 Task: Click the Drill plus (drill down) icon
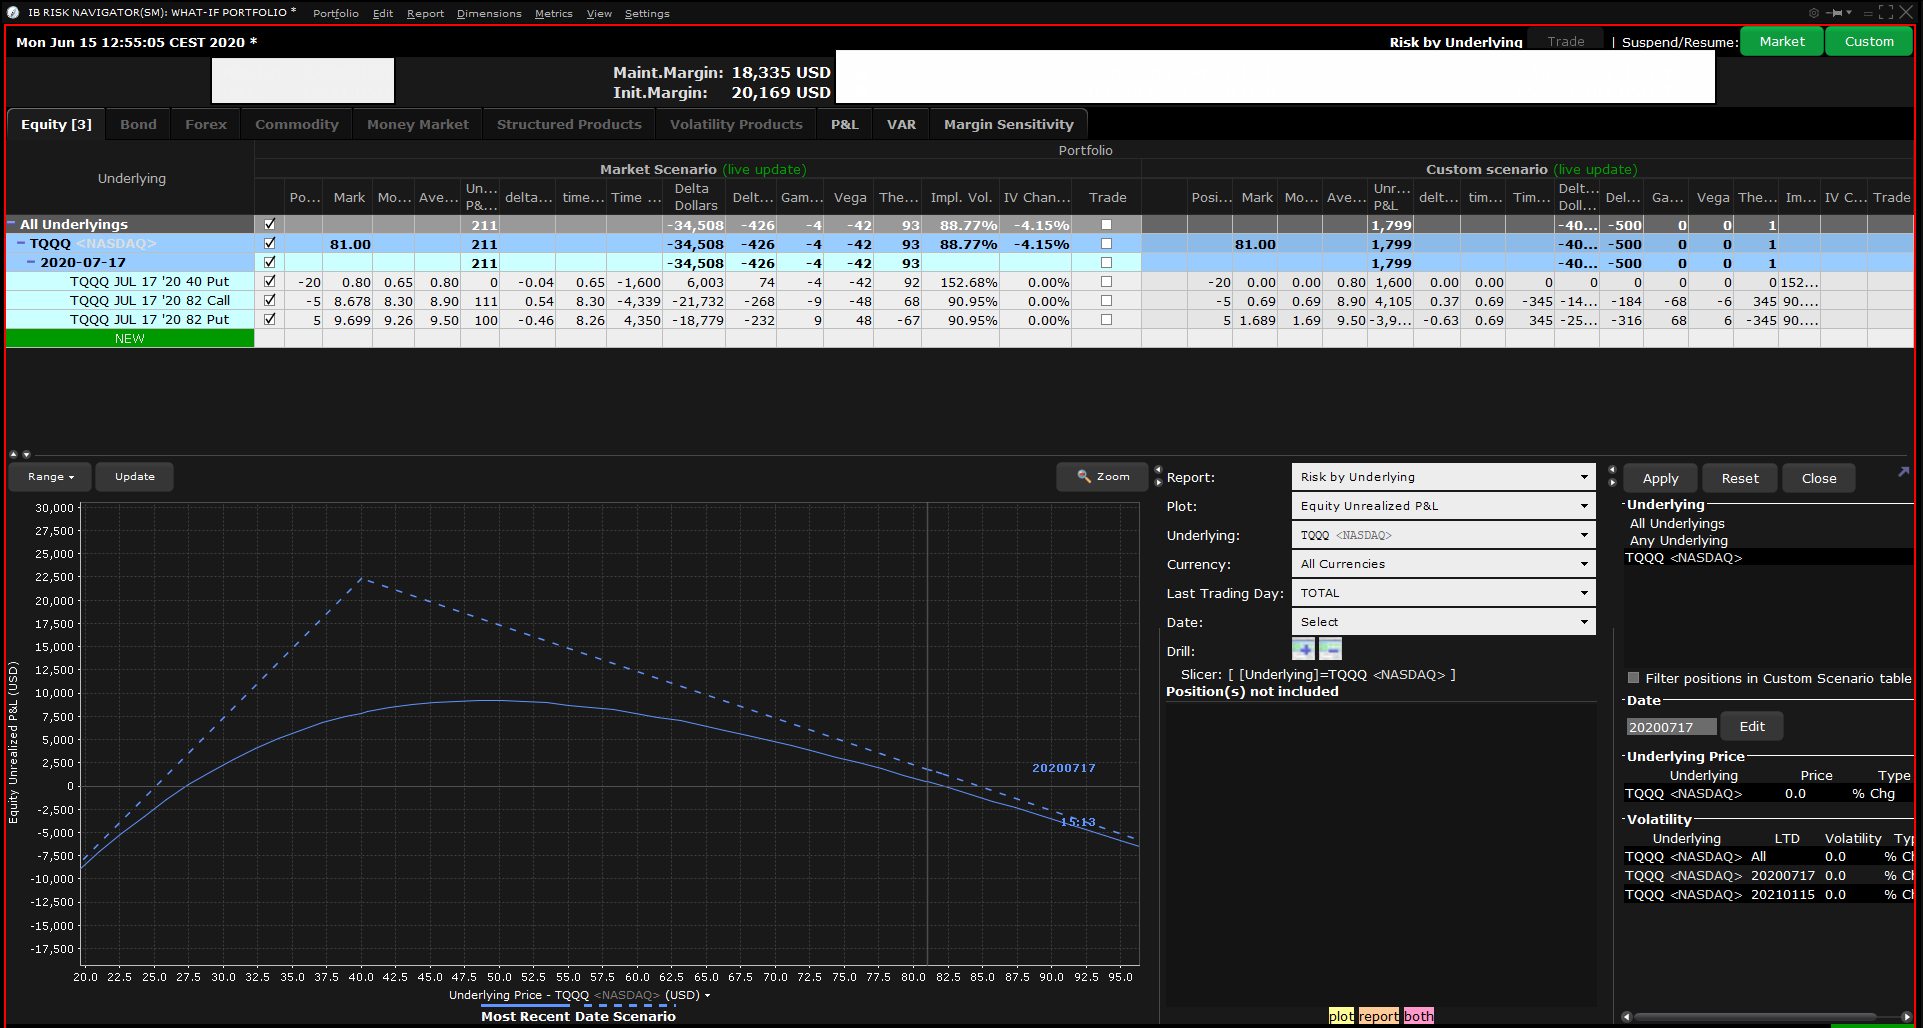[x=1303, y=650]
